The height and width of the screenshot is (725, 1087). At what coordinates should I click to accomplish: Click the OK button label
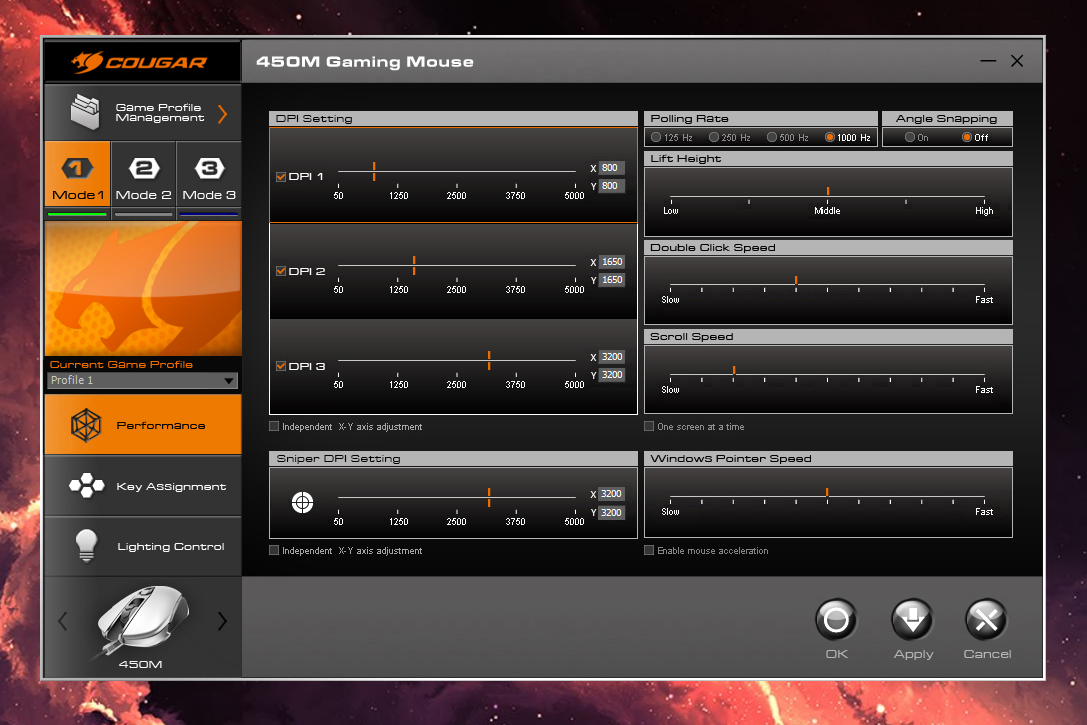837,654
